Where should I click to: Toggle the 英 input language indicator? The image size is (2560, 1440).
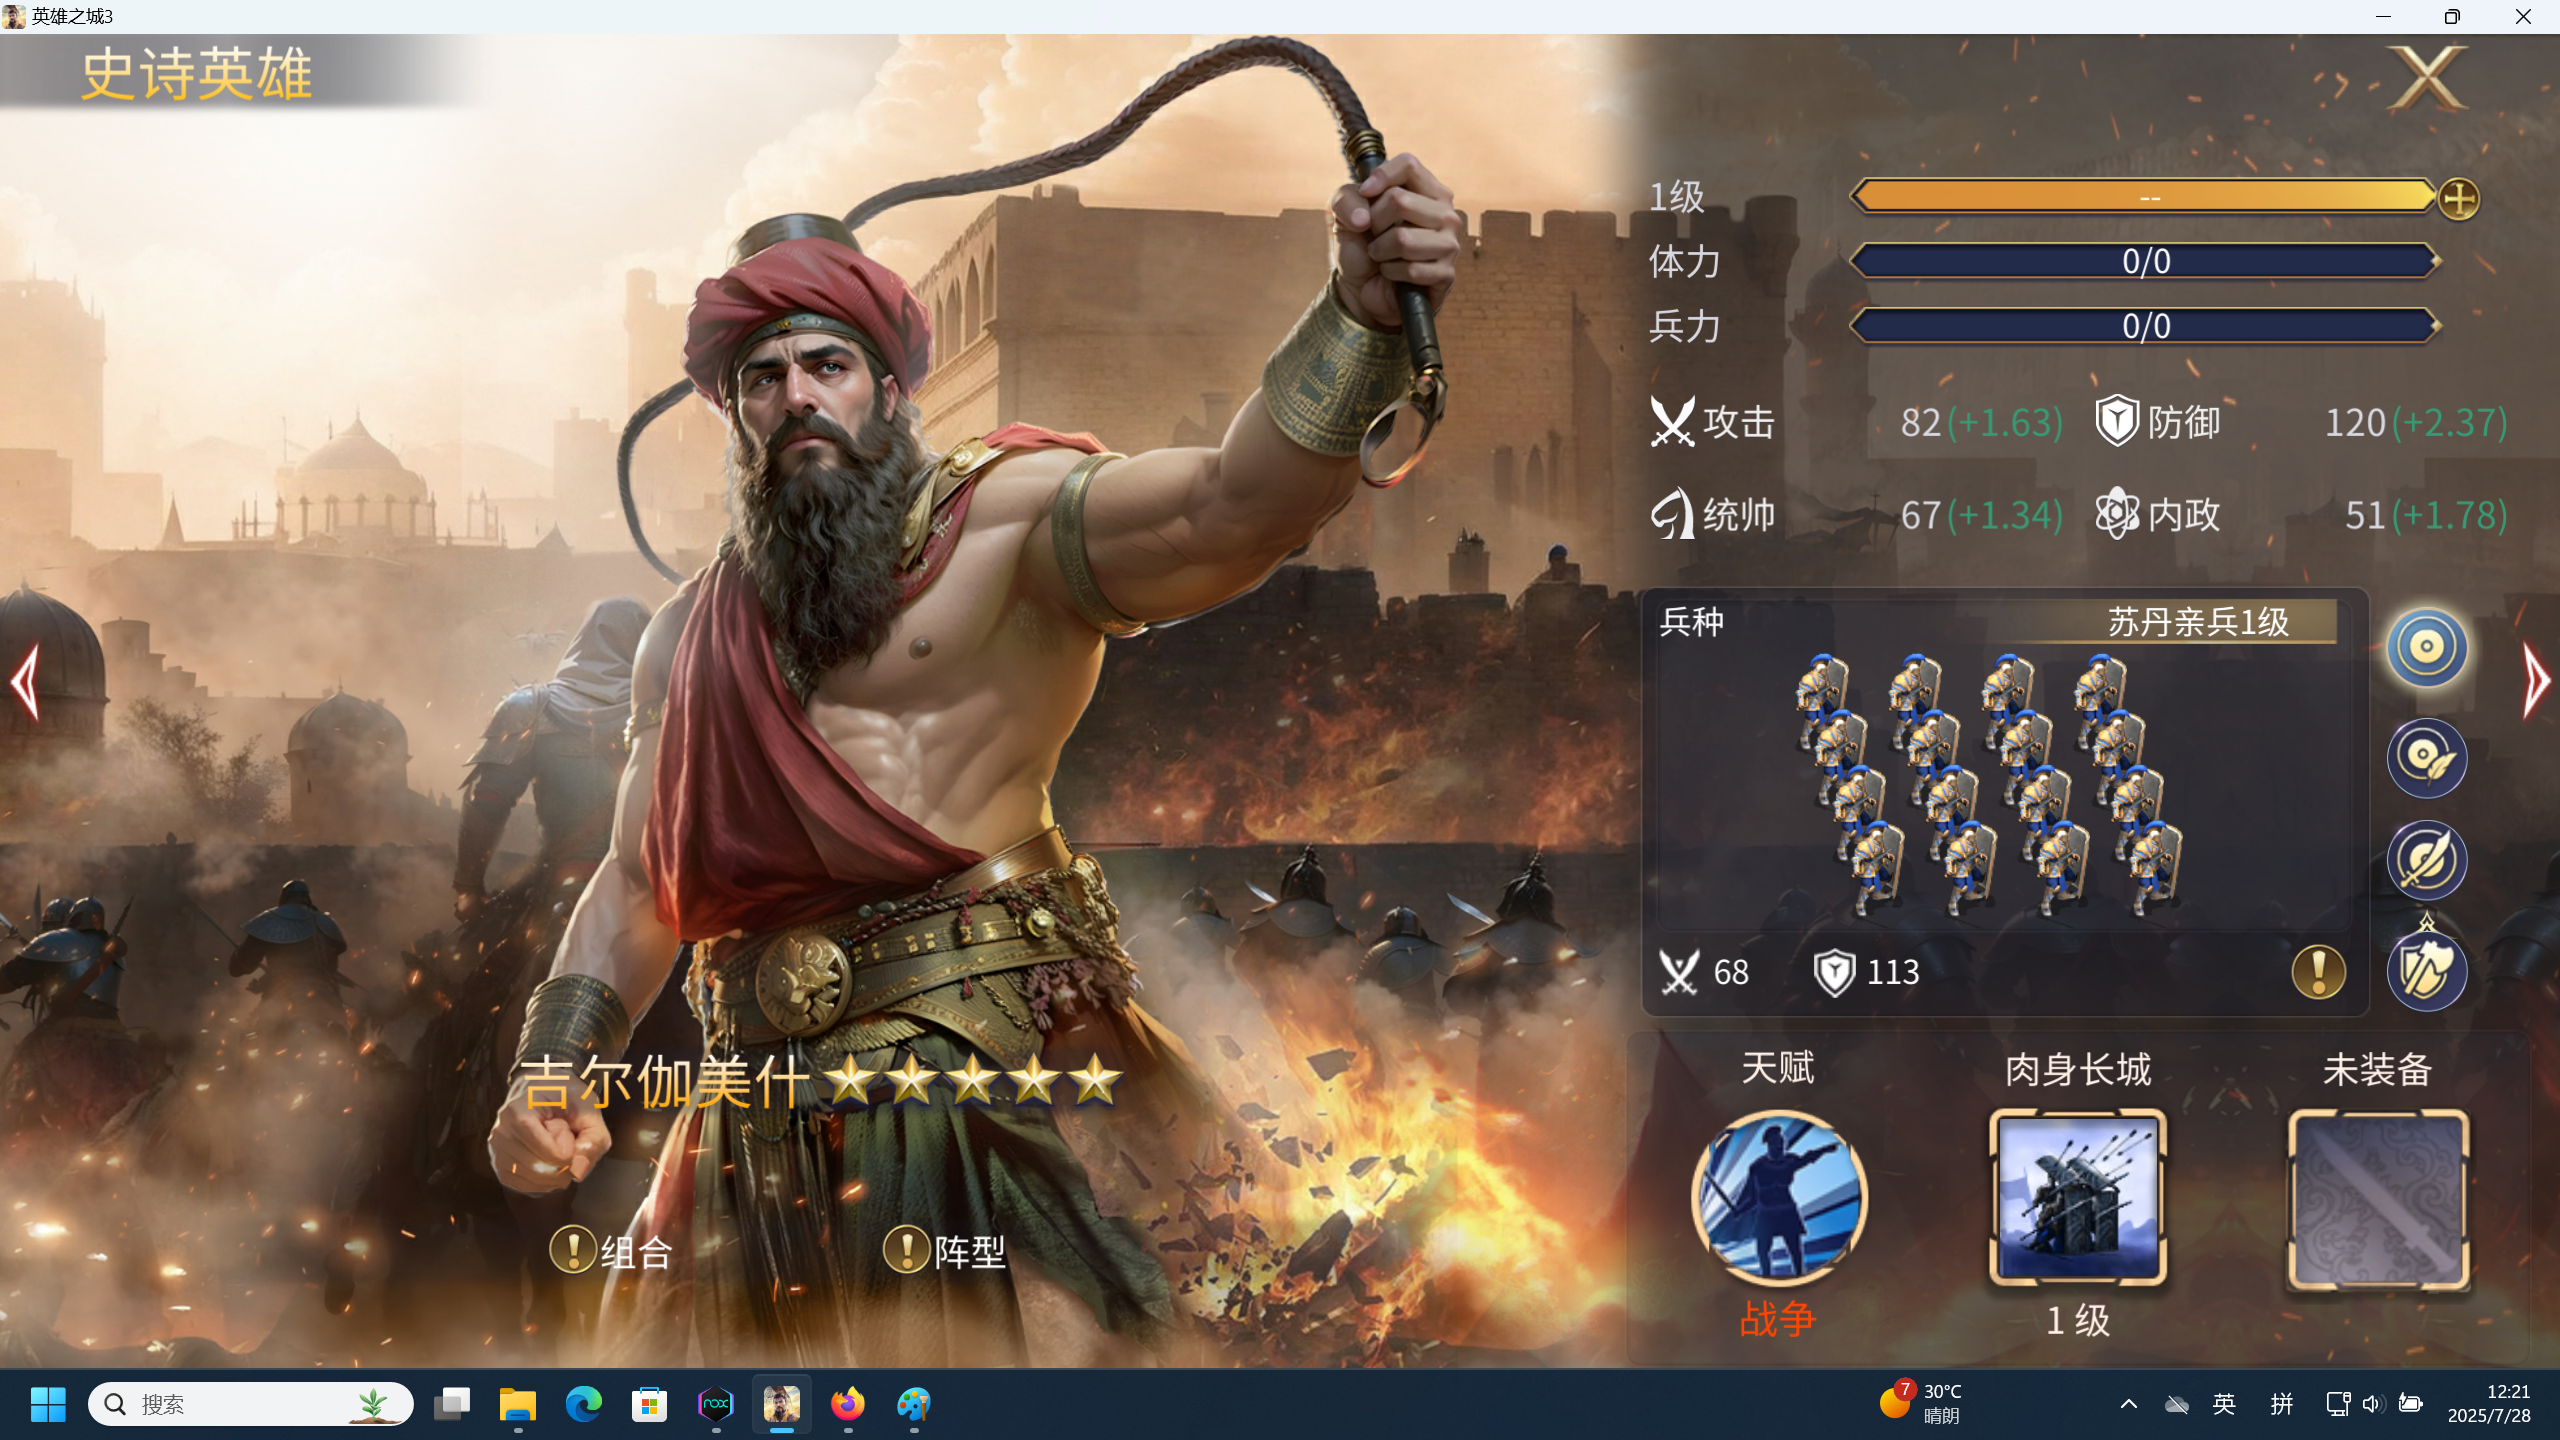click(2223, 1404)
